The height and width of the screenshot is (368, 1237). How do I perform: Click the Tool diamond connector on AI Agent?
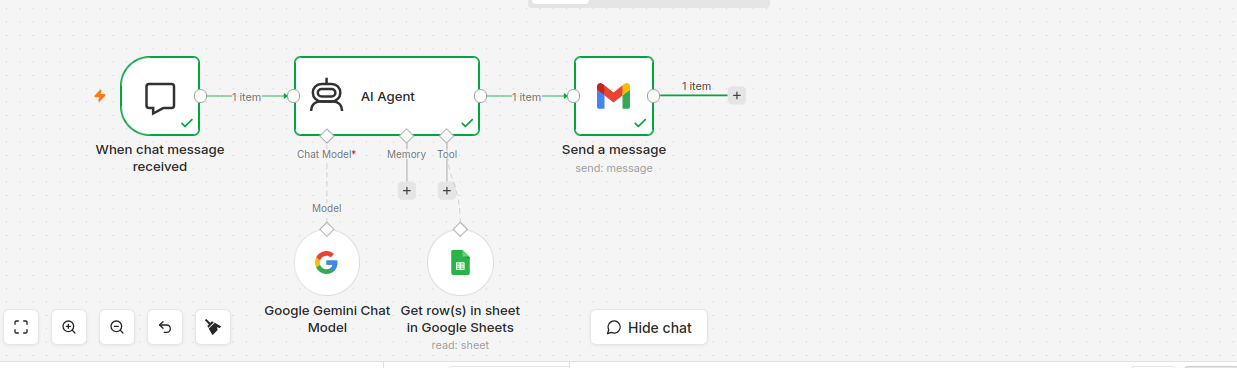coord(447,135)
